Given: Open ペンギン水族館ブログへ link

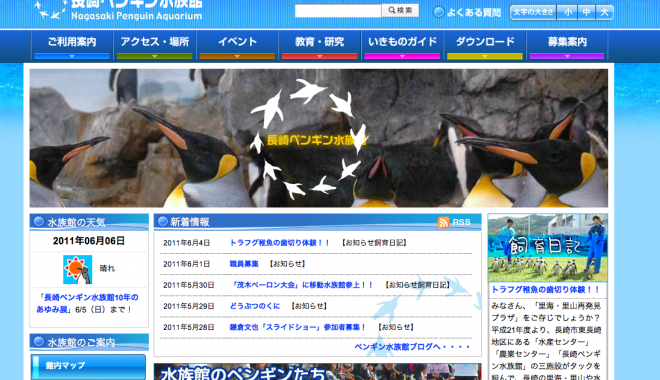Looking at the screenshot, I should tap(412, 347).
